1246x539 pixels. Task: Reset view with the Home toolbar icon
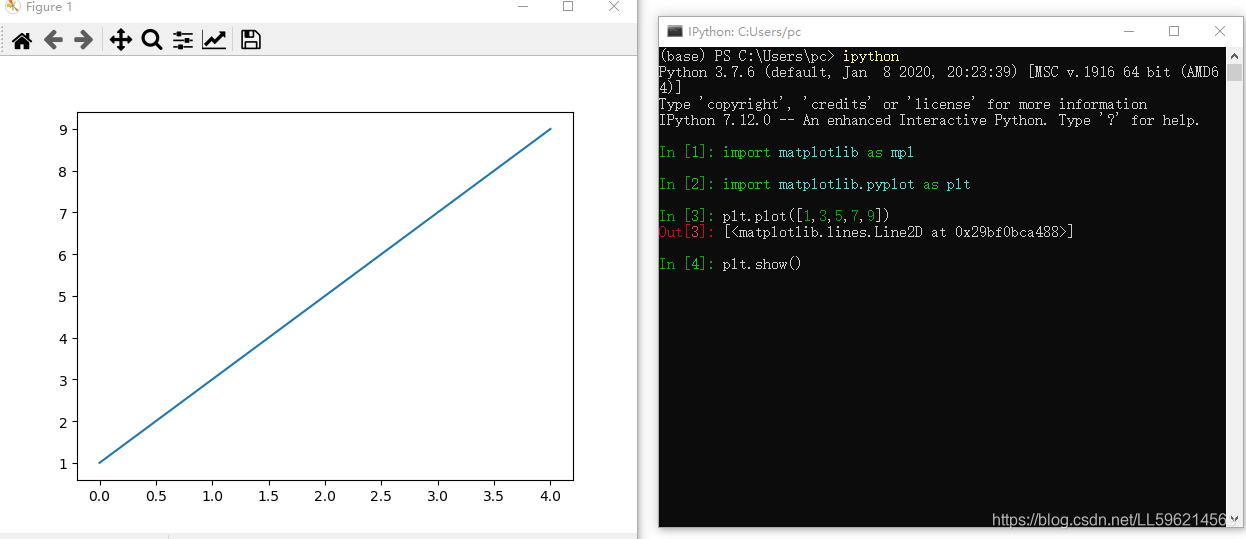click(22, 40)
